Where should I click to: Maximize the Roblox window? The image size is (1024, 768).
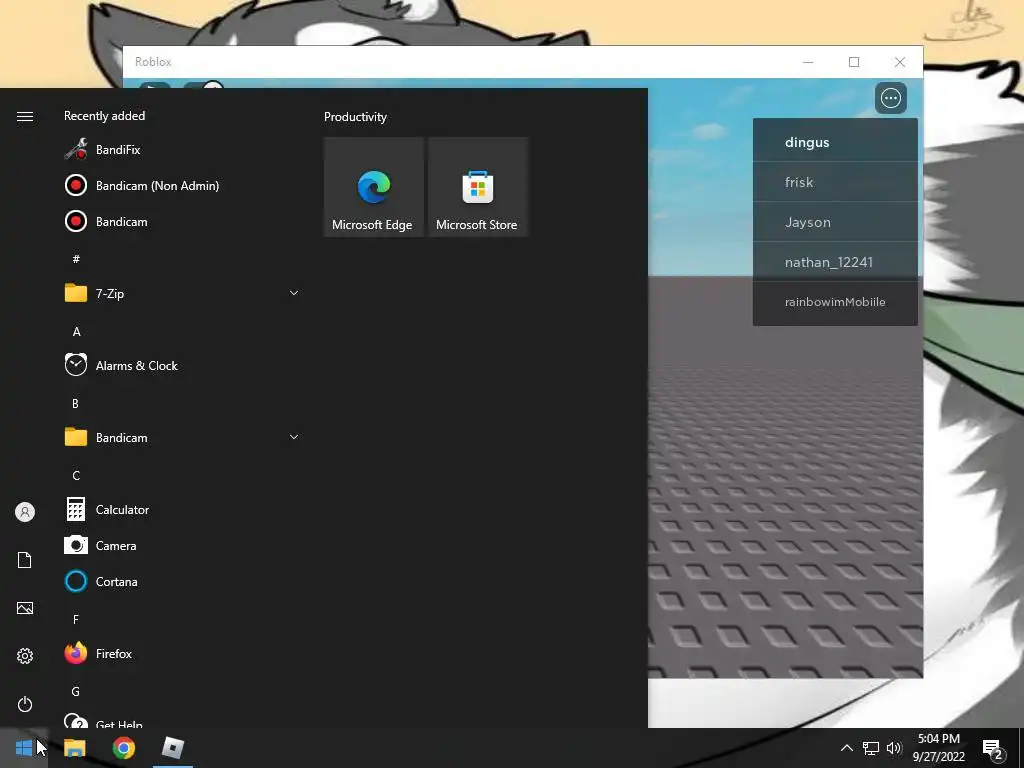[x=854, y=62]
